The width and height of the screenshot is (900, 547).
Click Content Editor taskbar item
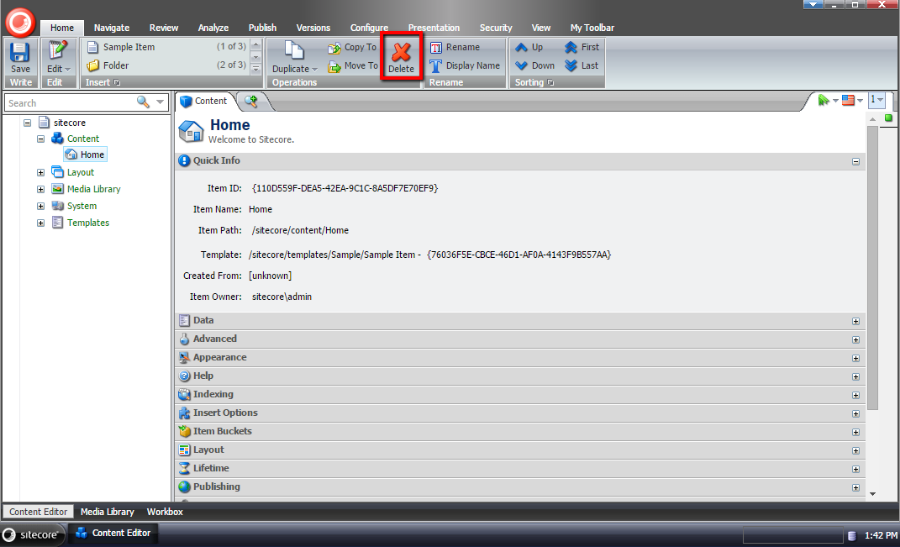tap(114, 533)
